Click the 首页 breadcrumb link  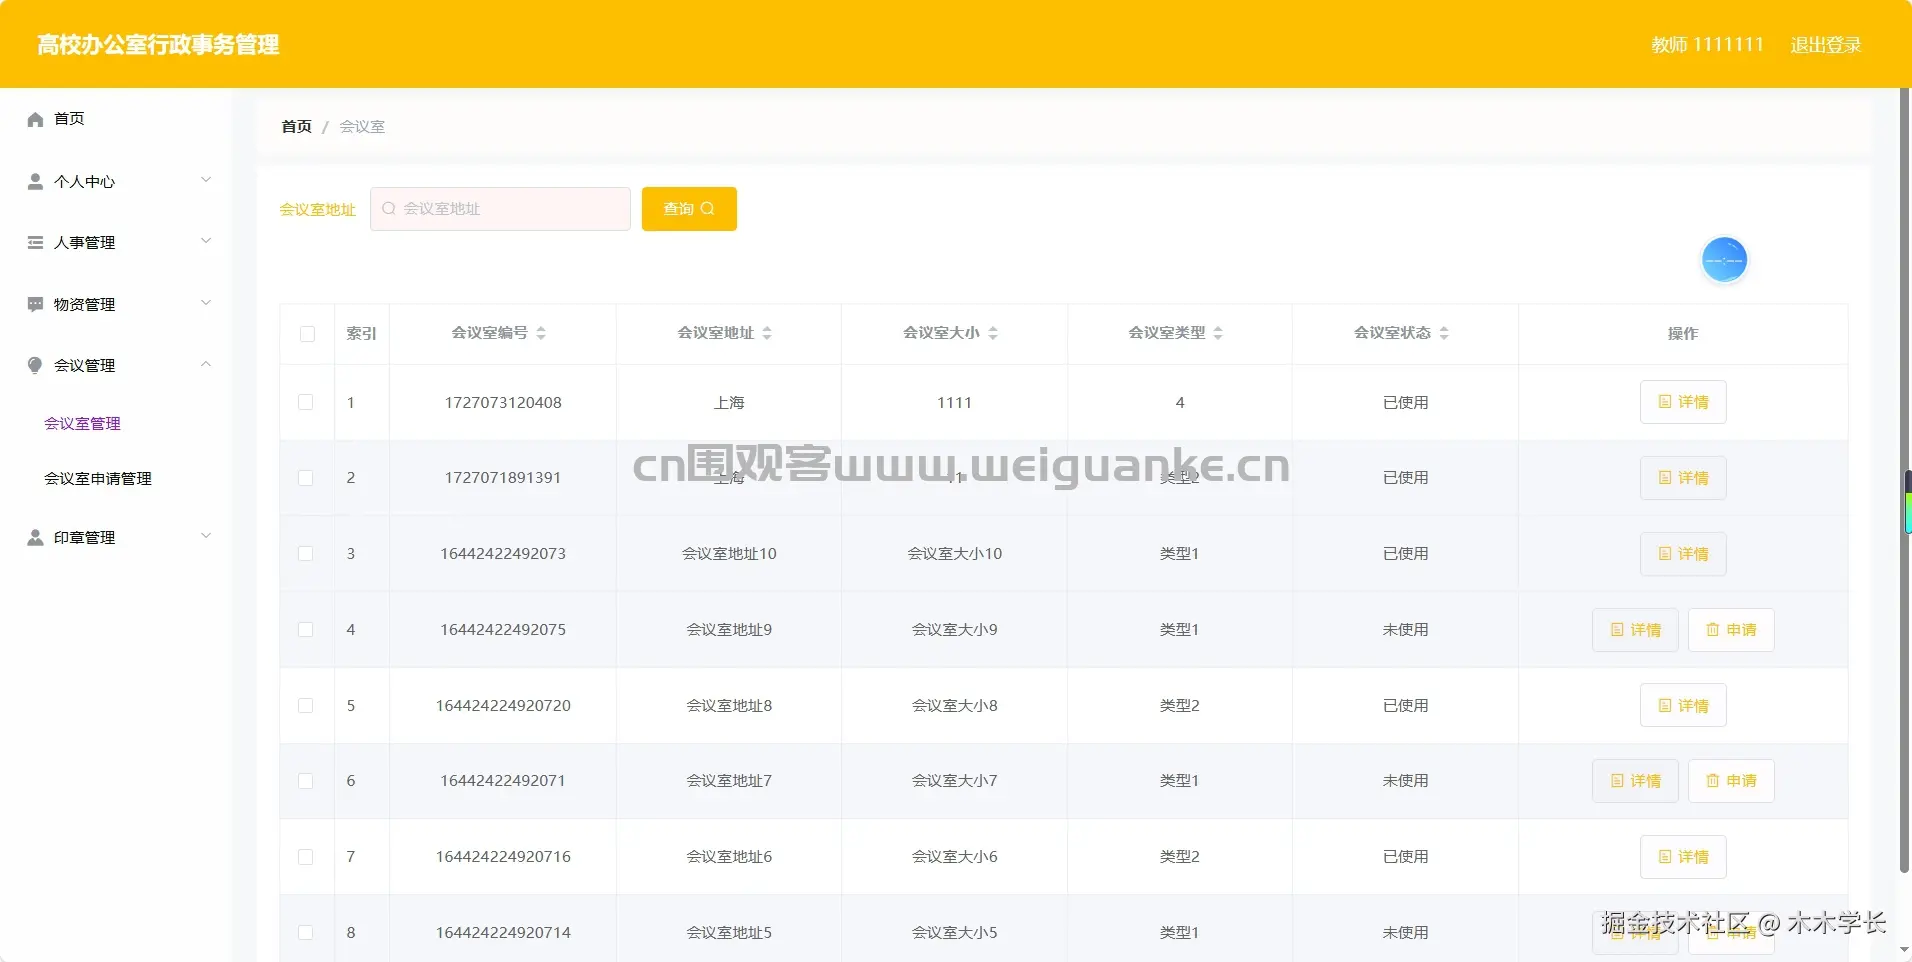click(x=296, y=127)
